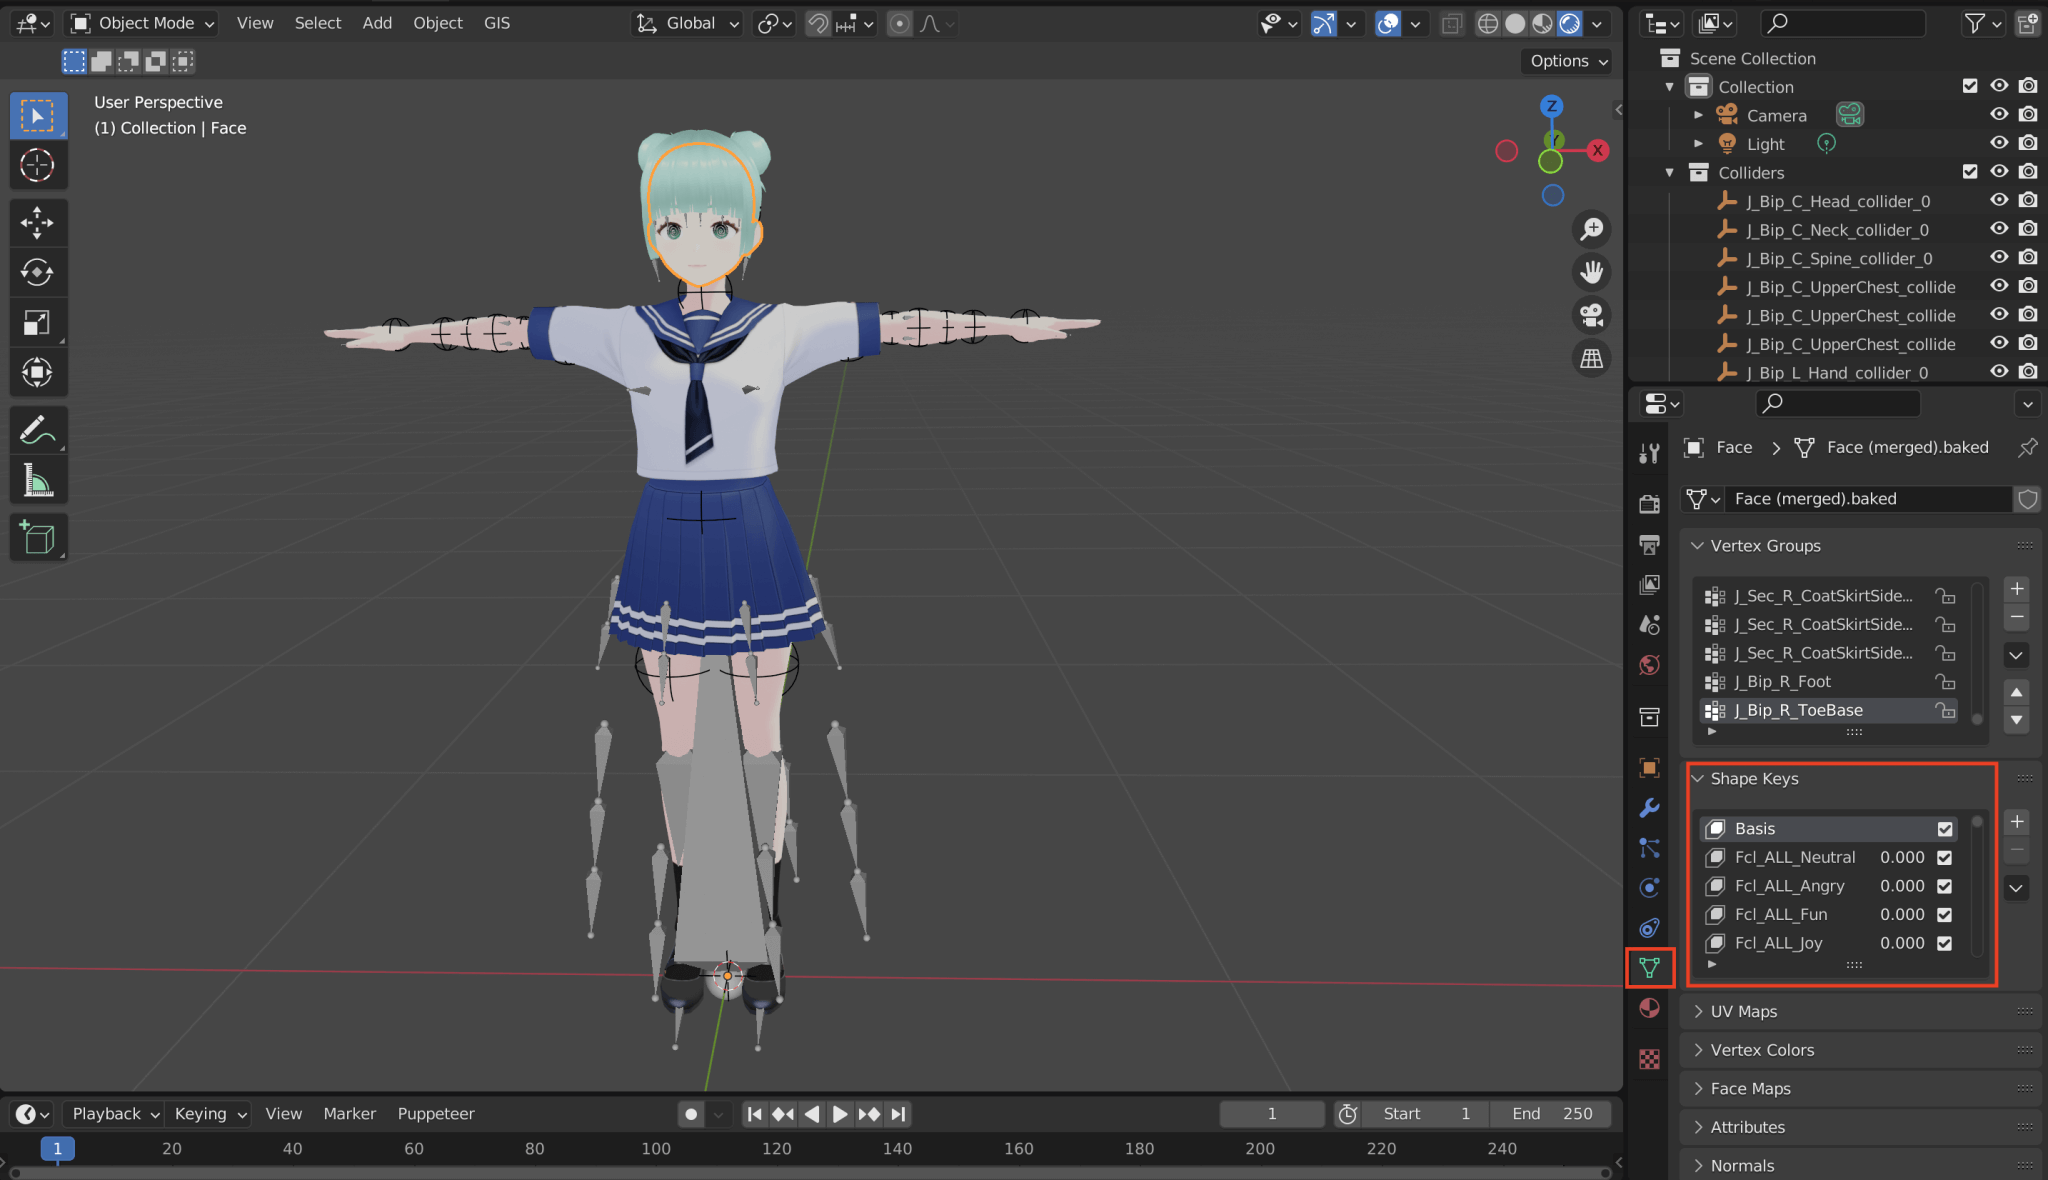
Task: Disable the Colliders collection checkbox
Action: [x=1970, y=171]
